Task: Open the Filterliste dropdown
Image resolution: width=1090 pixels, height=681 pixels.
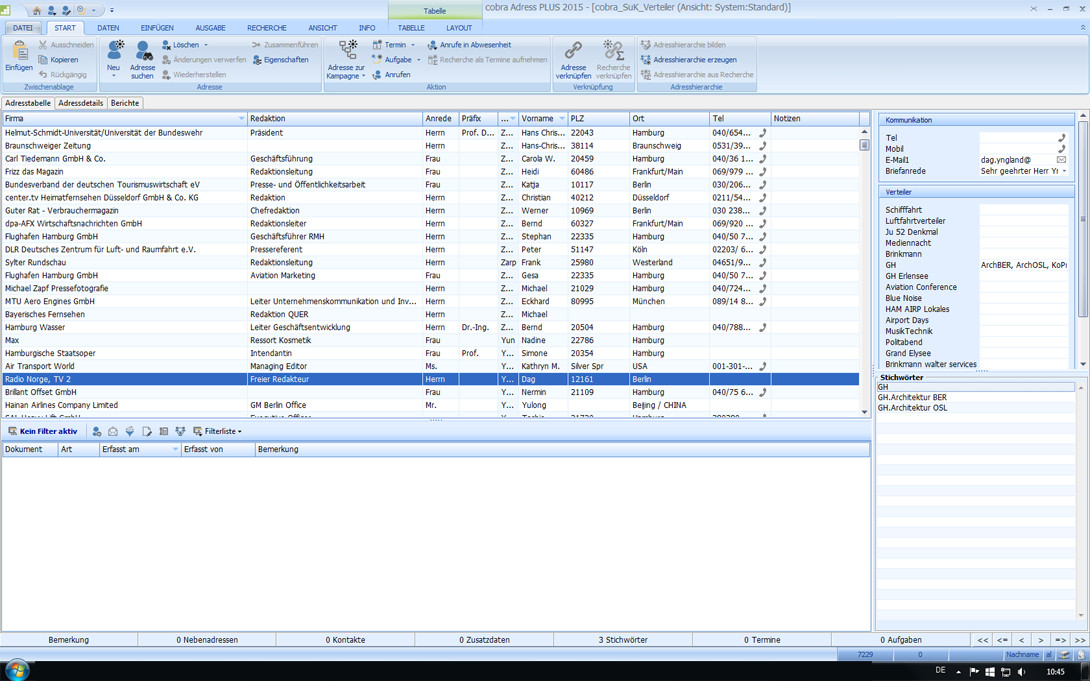Action: [217, 432]
